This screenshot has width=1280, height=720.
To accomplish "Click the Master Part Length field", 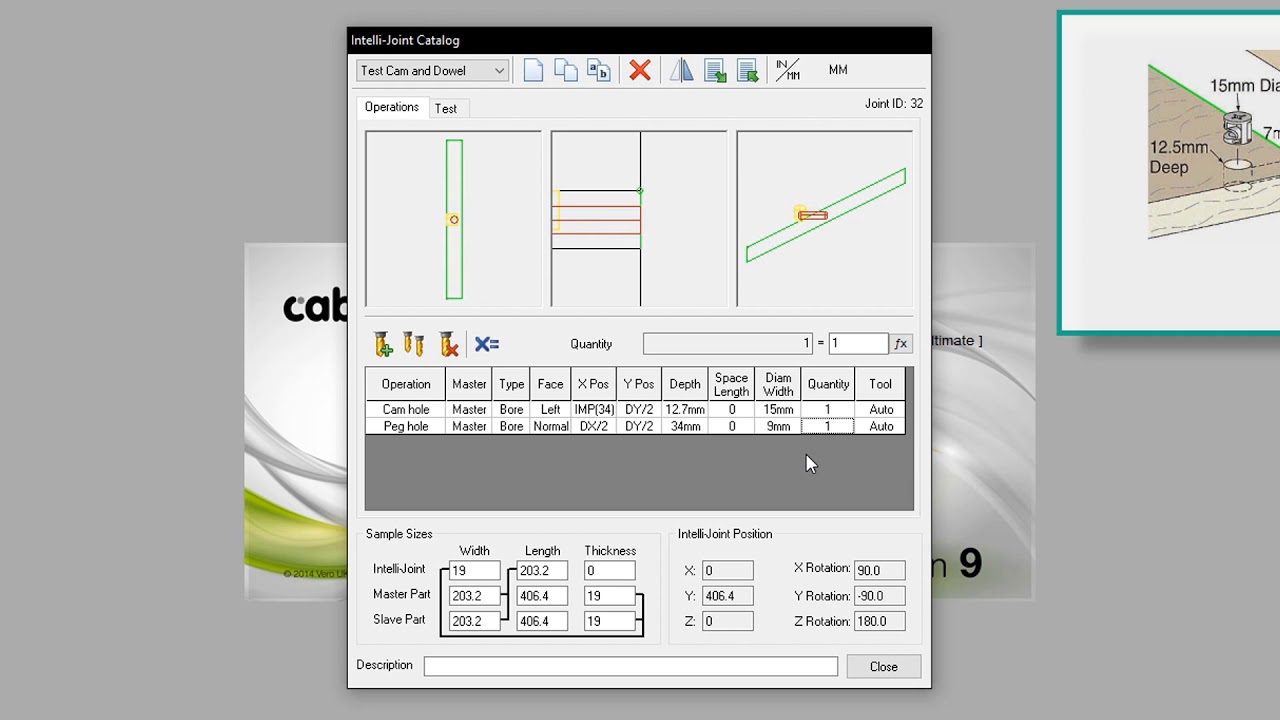I will pyautogui.click(x=542, y=595).
